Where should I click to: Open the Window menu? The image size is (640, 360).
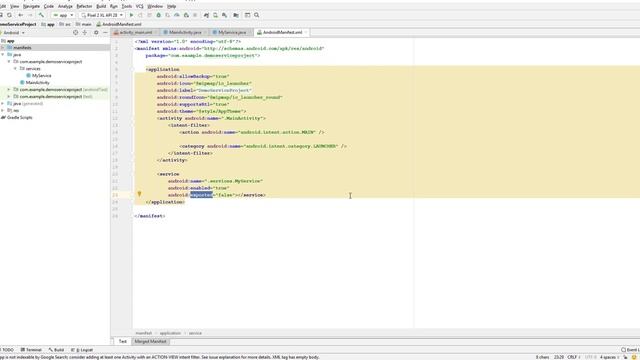pos(155,7)
